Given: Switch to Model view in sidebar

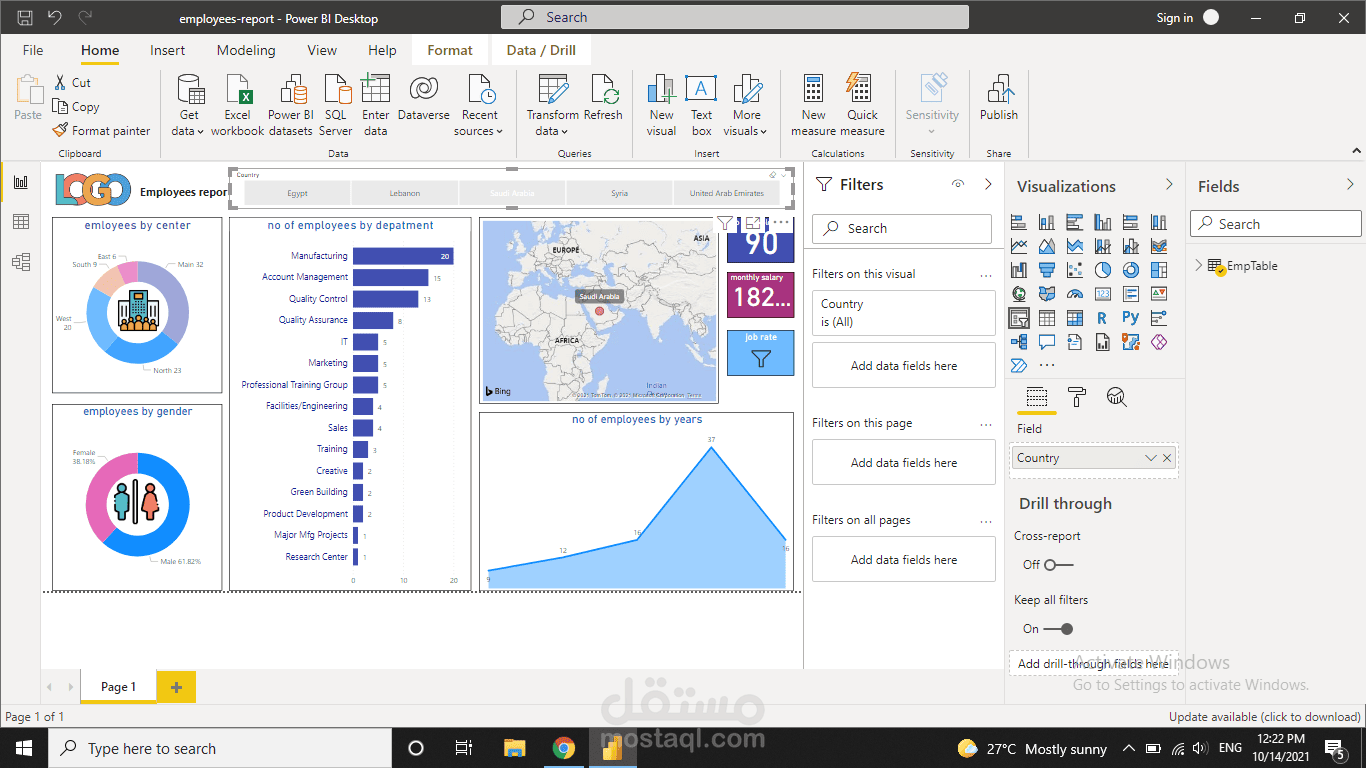Looking at the screenshot, I should pyautogui.click(x=21, y=262).
